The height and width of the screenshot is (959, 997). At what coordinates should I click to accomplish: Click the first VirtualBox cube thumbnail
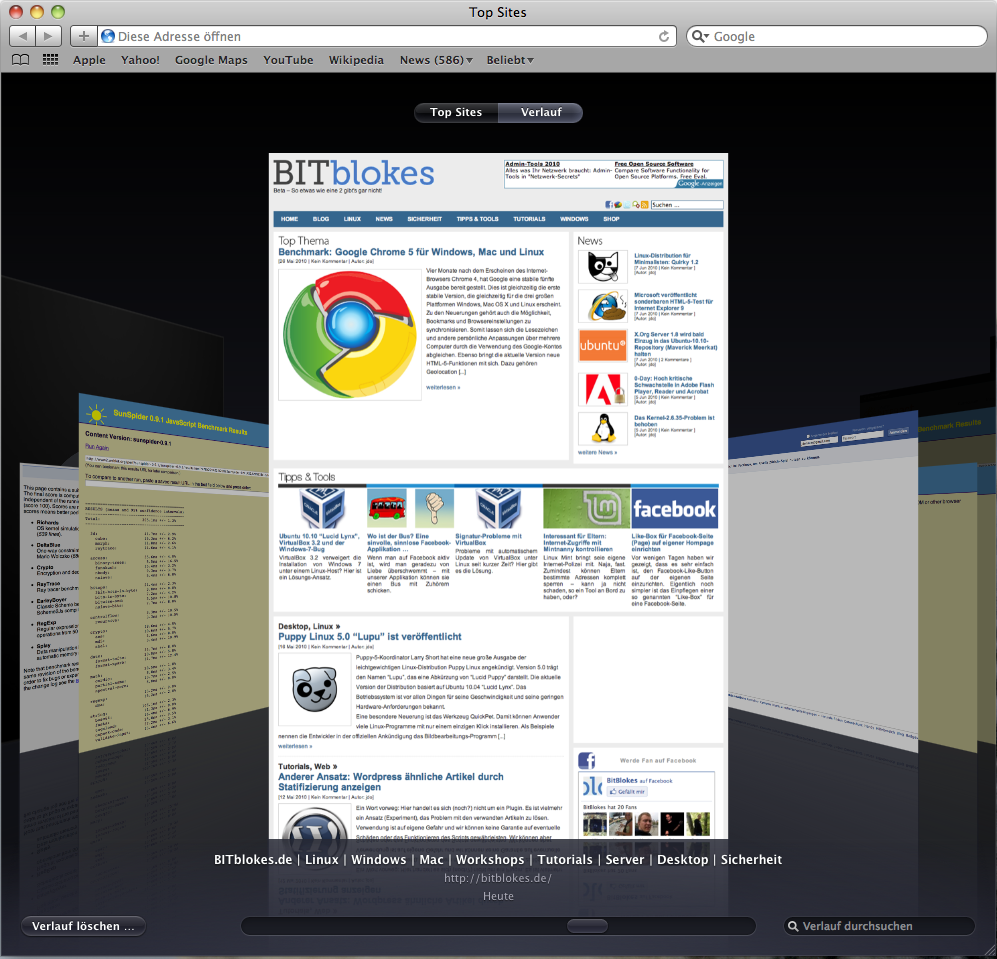point(322,508)
